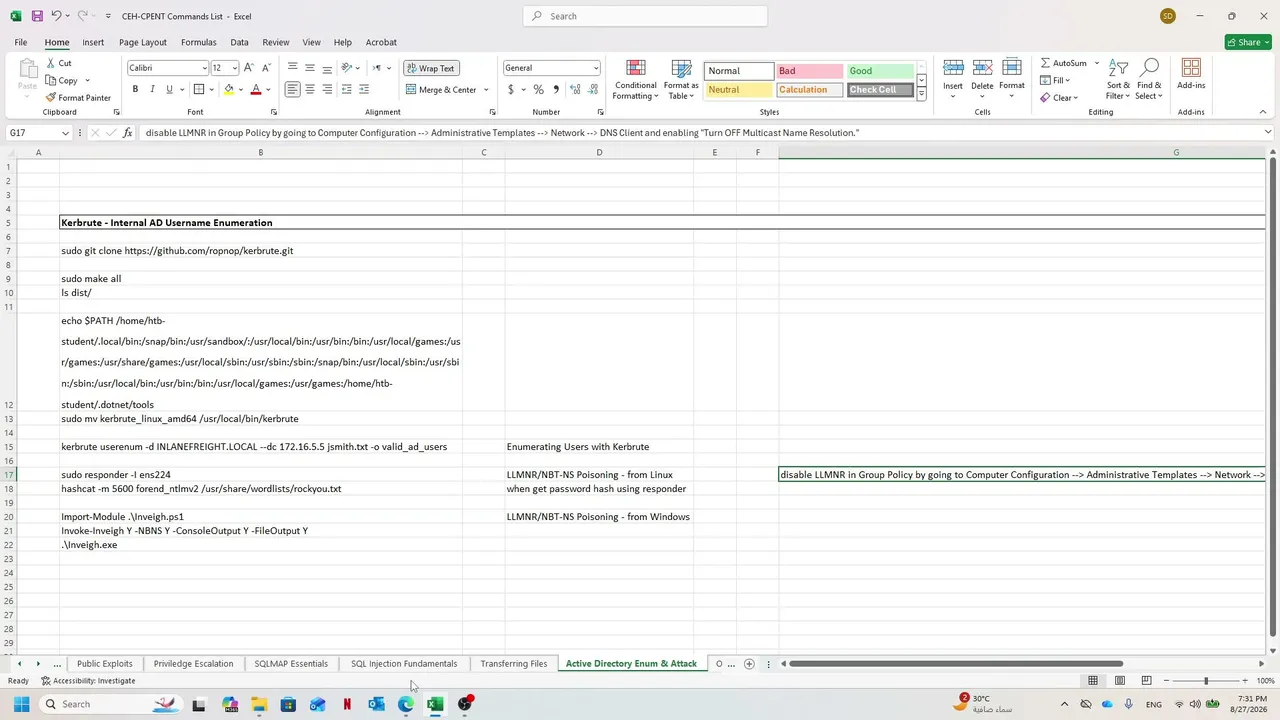Open Excel from the Windows taskbar

coord(435,704)
